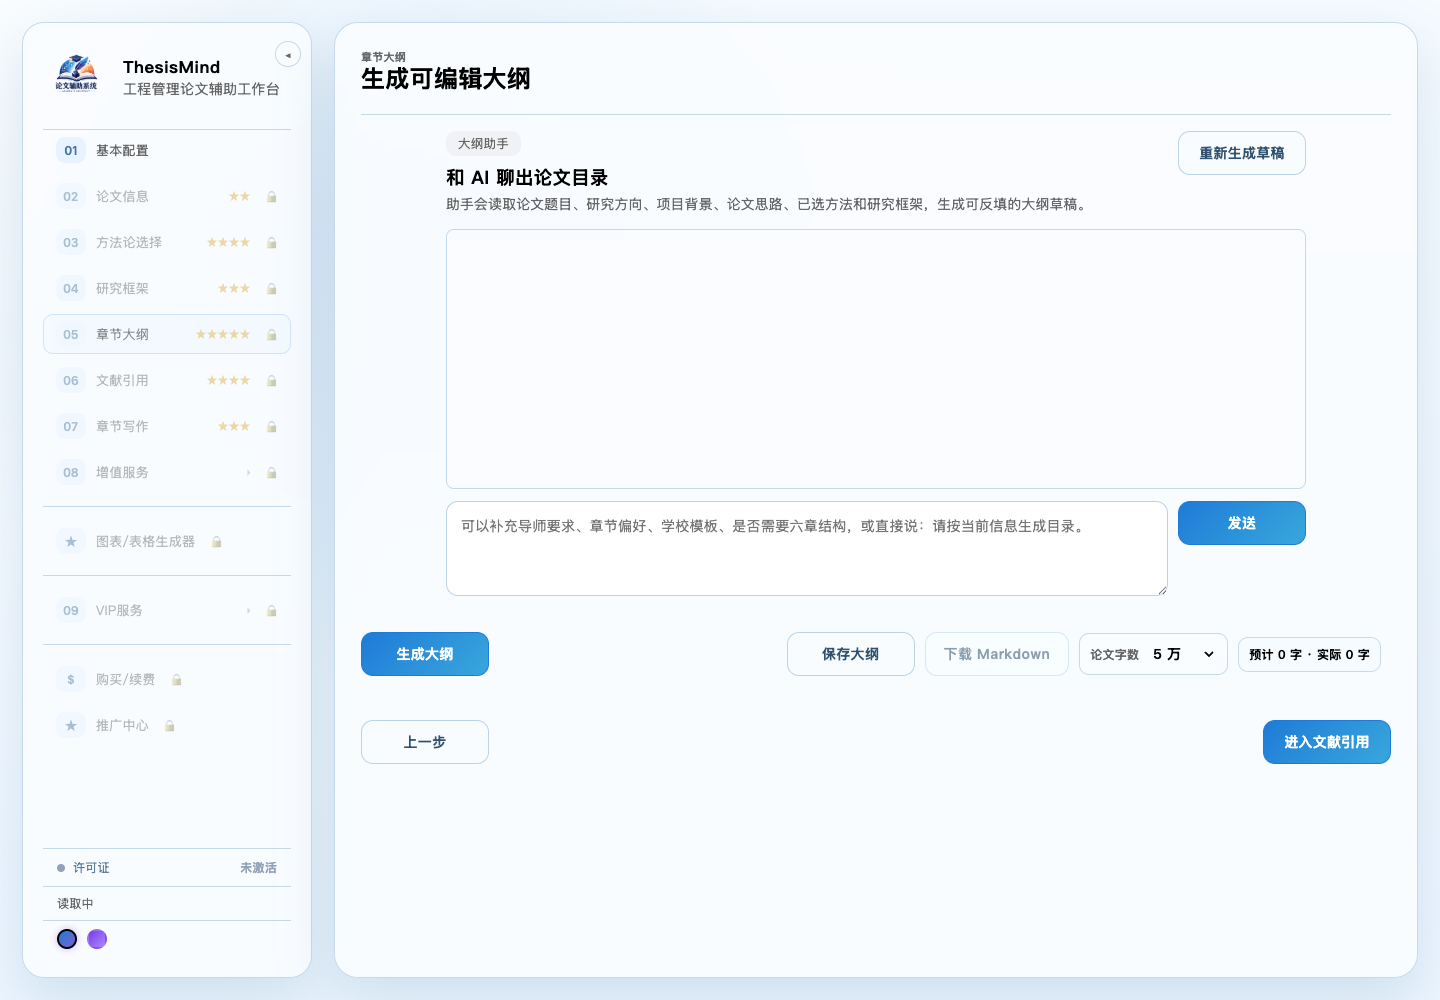Click the star icon of 推广中心

click(x=71, y=726)
